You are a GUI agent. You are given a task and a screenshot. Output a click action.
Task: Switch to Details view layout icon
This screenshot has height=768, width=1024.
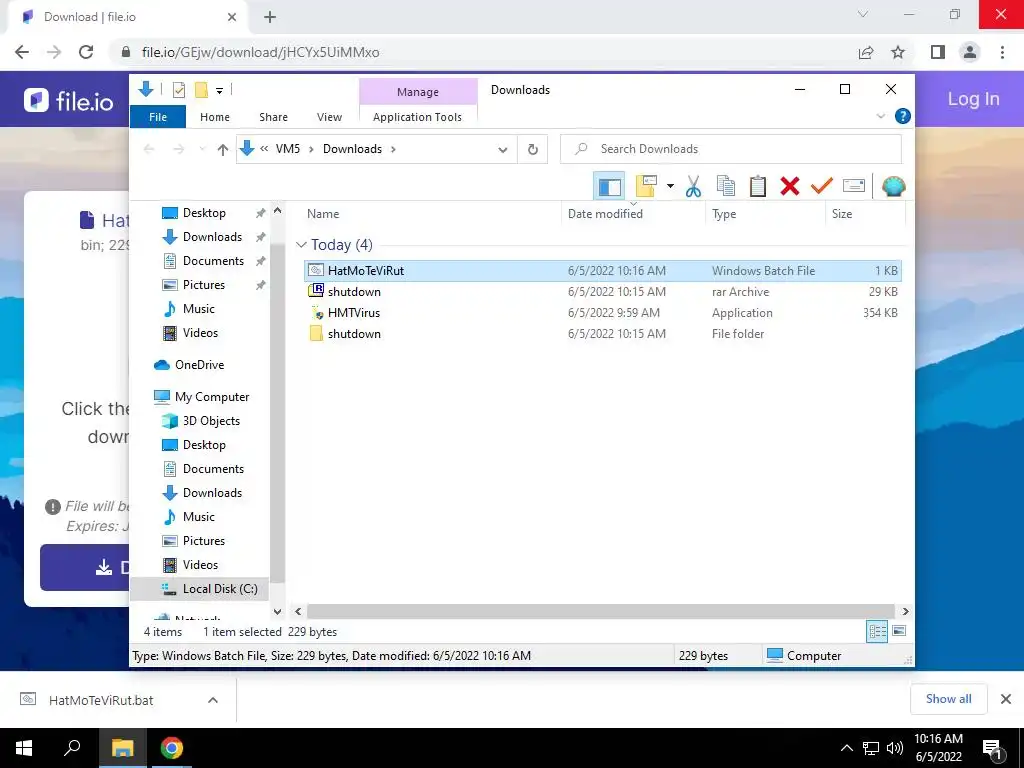coord(877,632)
